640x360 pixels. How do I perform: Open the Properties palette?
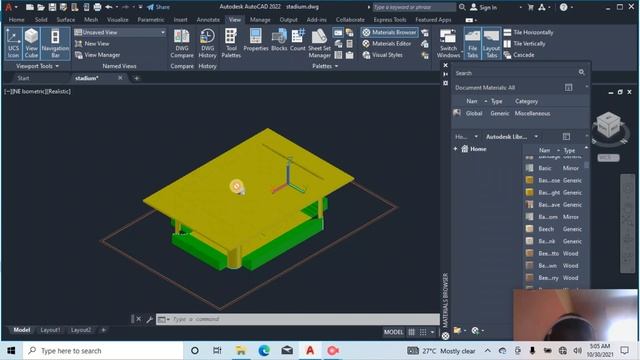(x=256, y=40)
